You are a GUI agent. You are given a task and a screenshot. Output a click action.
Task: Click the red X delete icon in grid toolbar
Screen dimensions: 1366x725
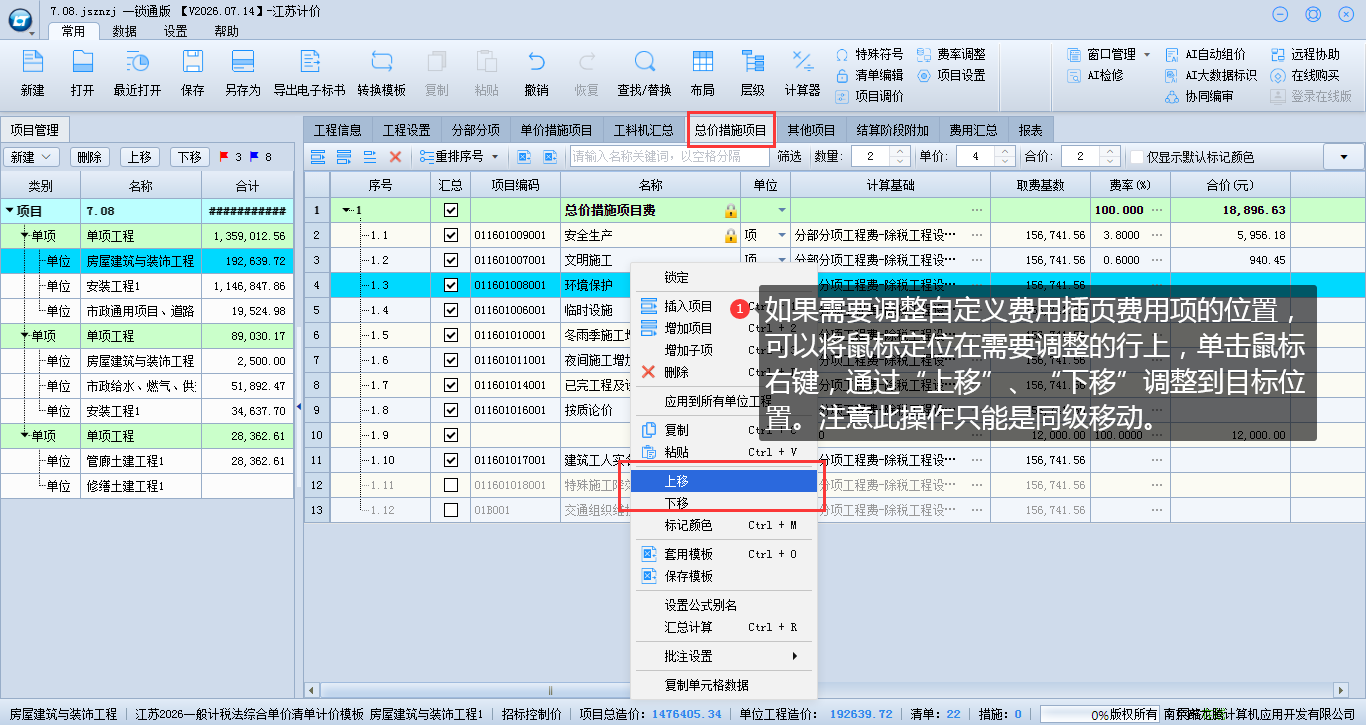tap(395, 157)
